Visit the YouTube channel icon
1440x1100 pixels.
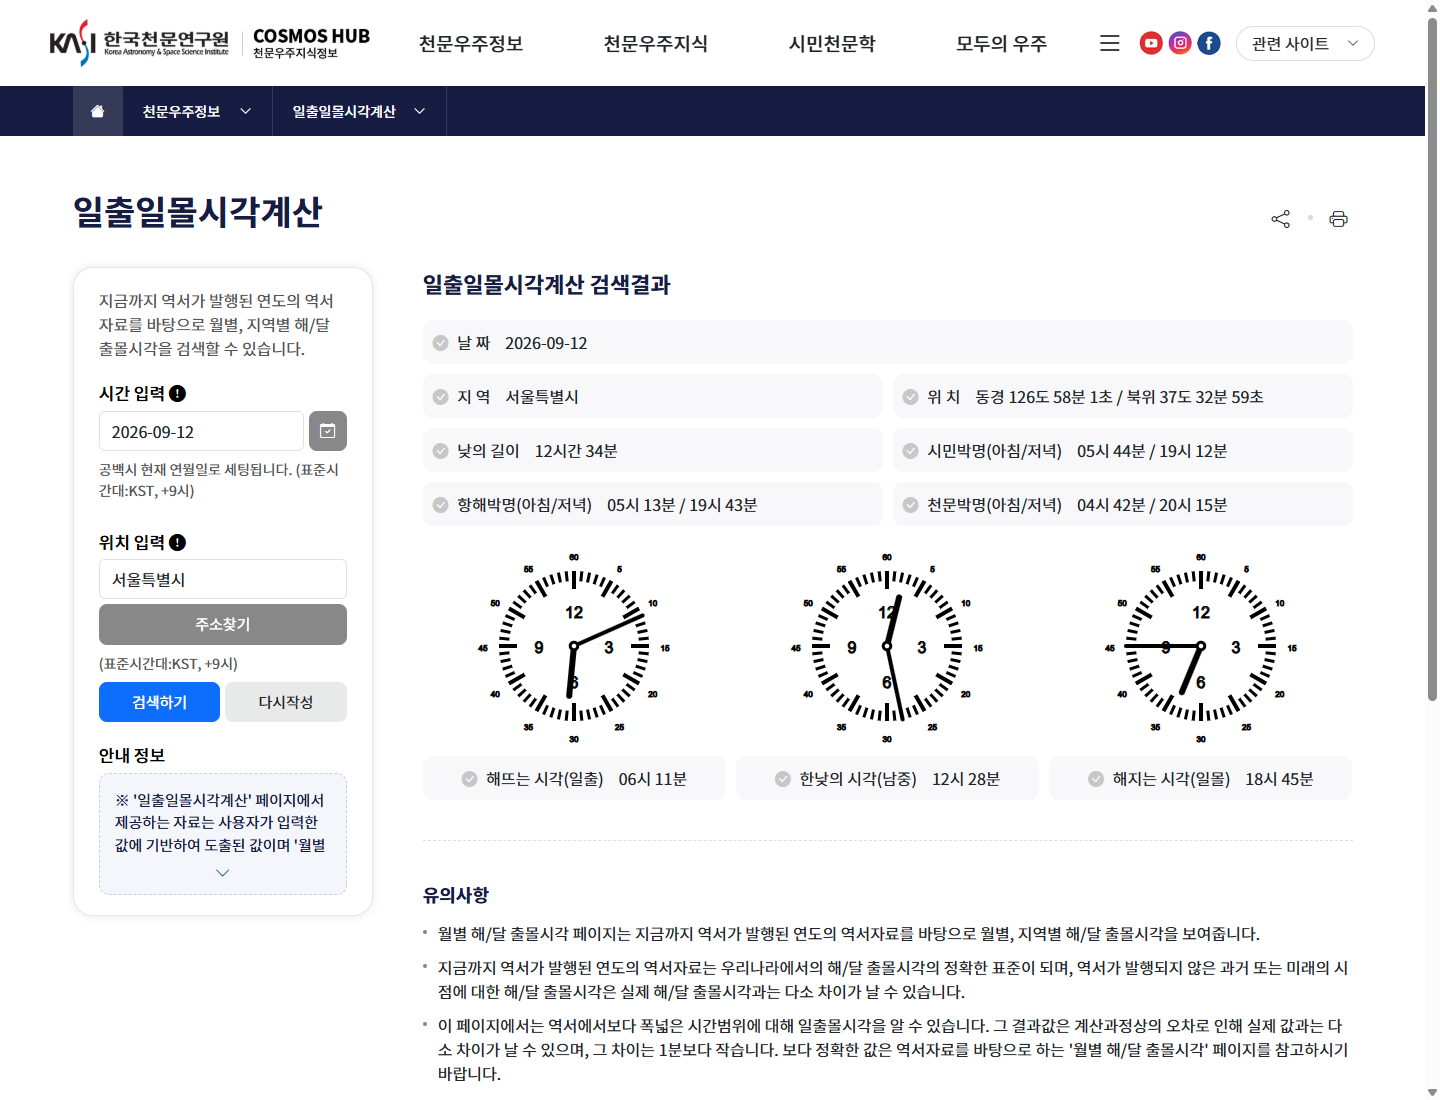1151,43
